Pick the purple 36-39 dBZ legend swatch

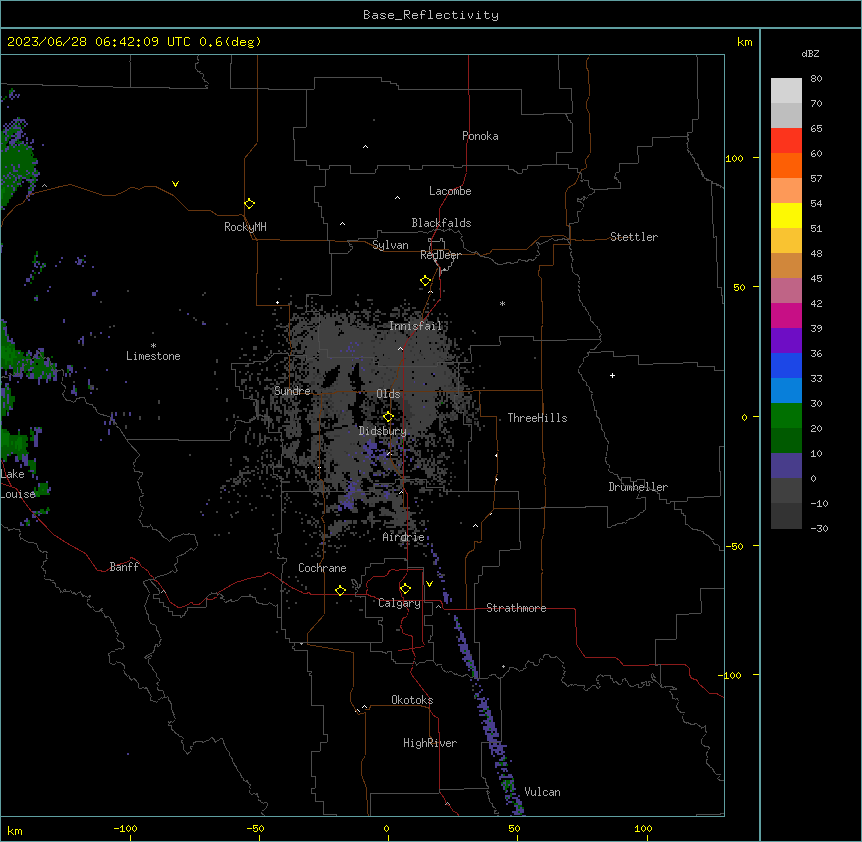pyautogui.click(x=786, y=341)
